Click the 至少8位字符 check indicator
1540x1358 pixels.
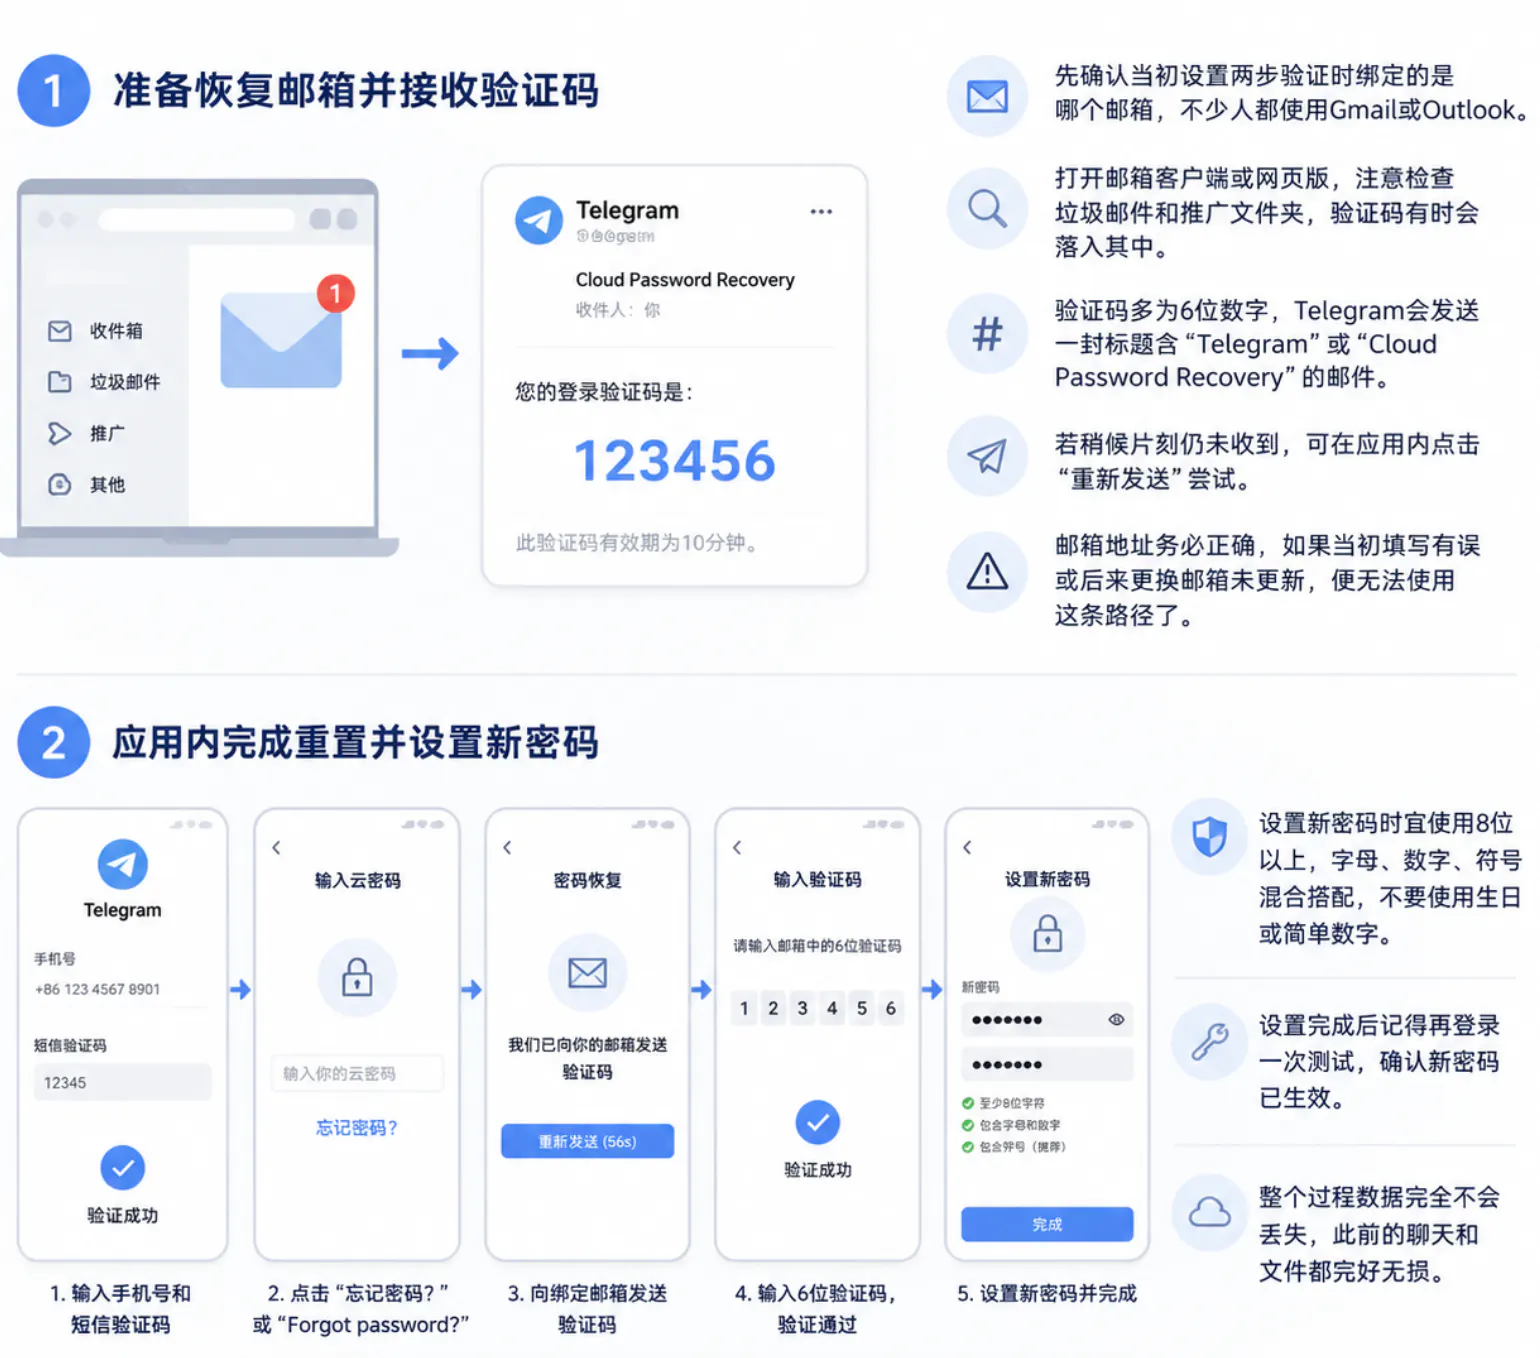(x=968, y=1103)
